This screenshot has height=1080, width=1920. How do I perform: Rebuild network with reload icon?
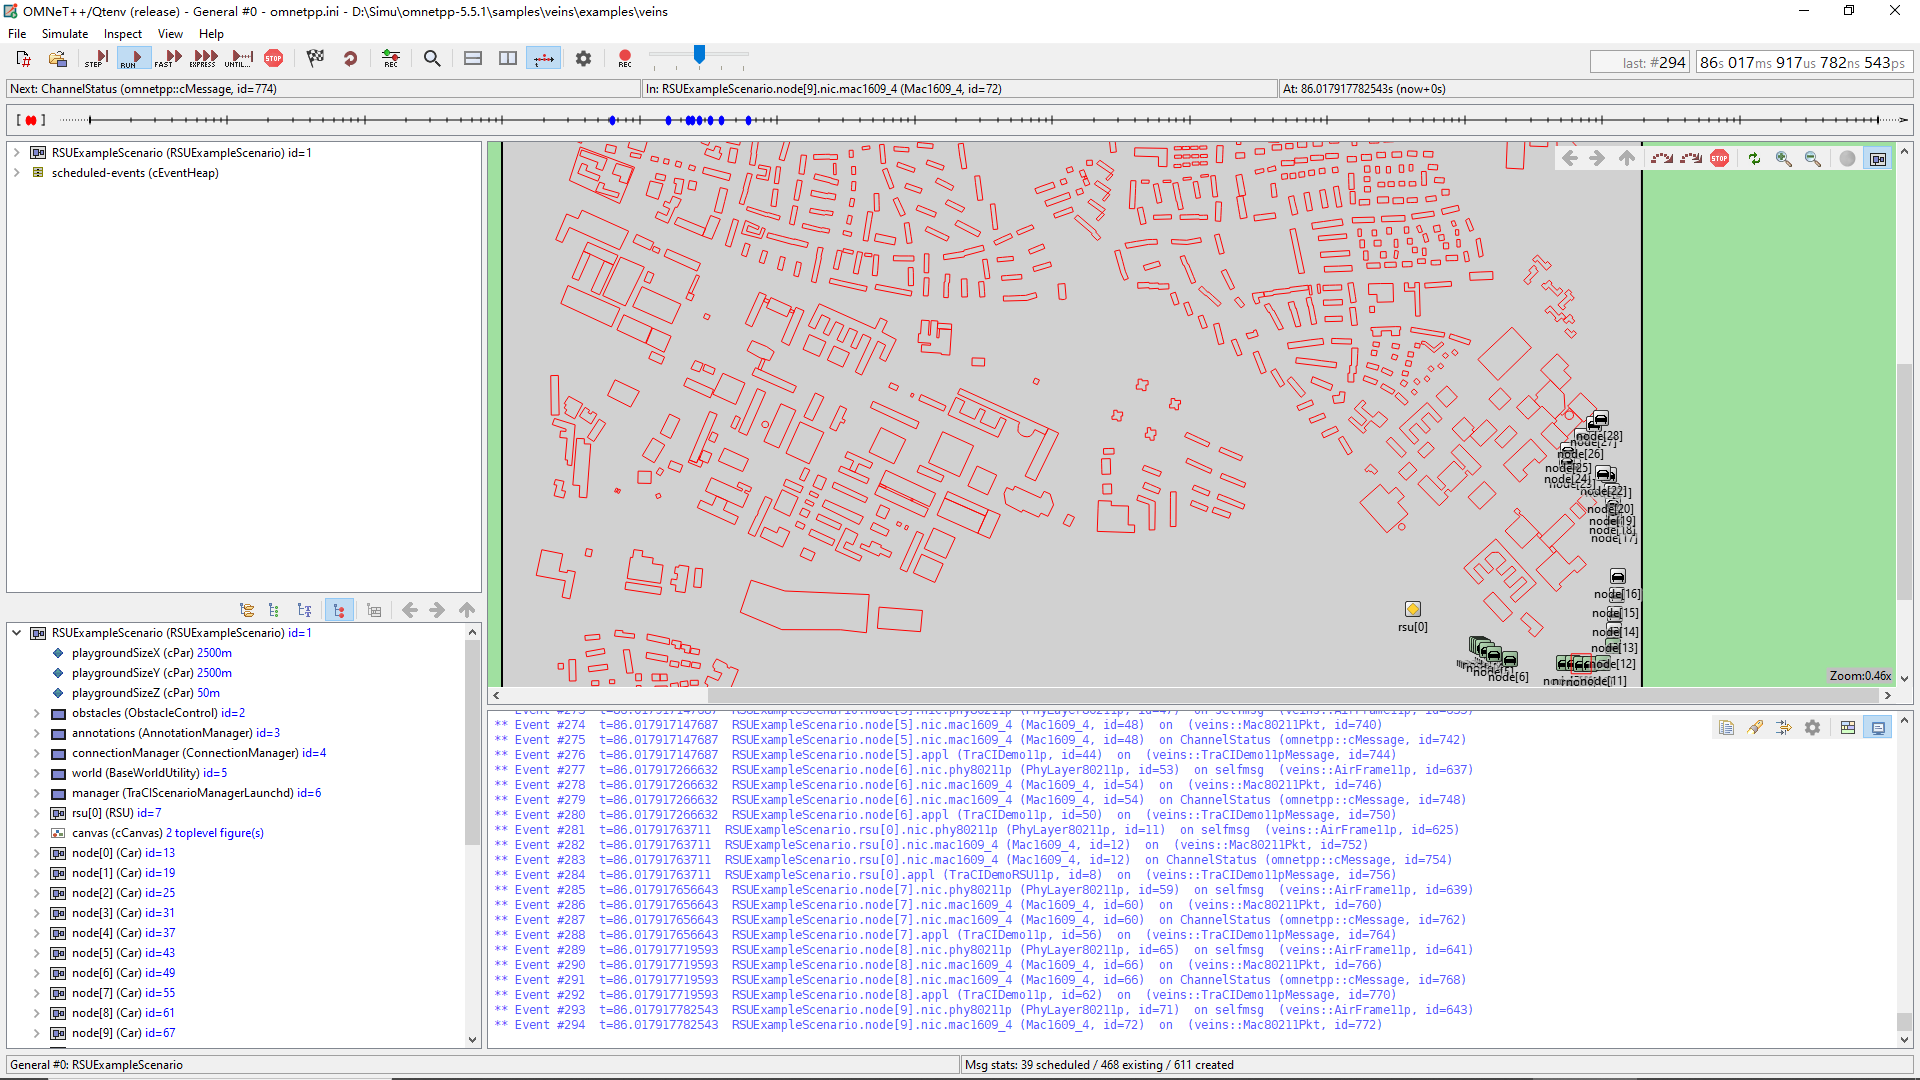(x=350, y=58)
